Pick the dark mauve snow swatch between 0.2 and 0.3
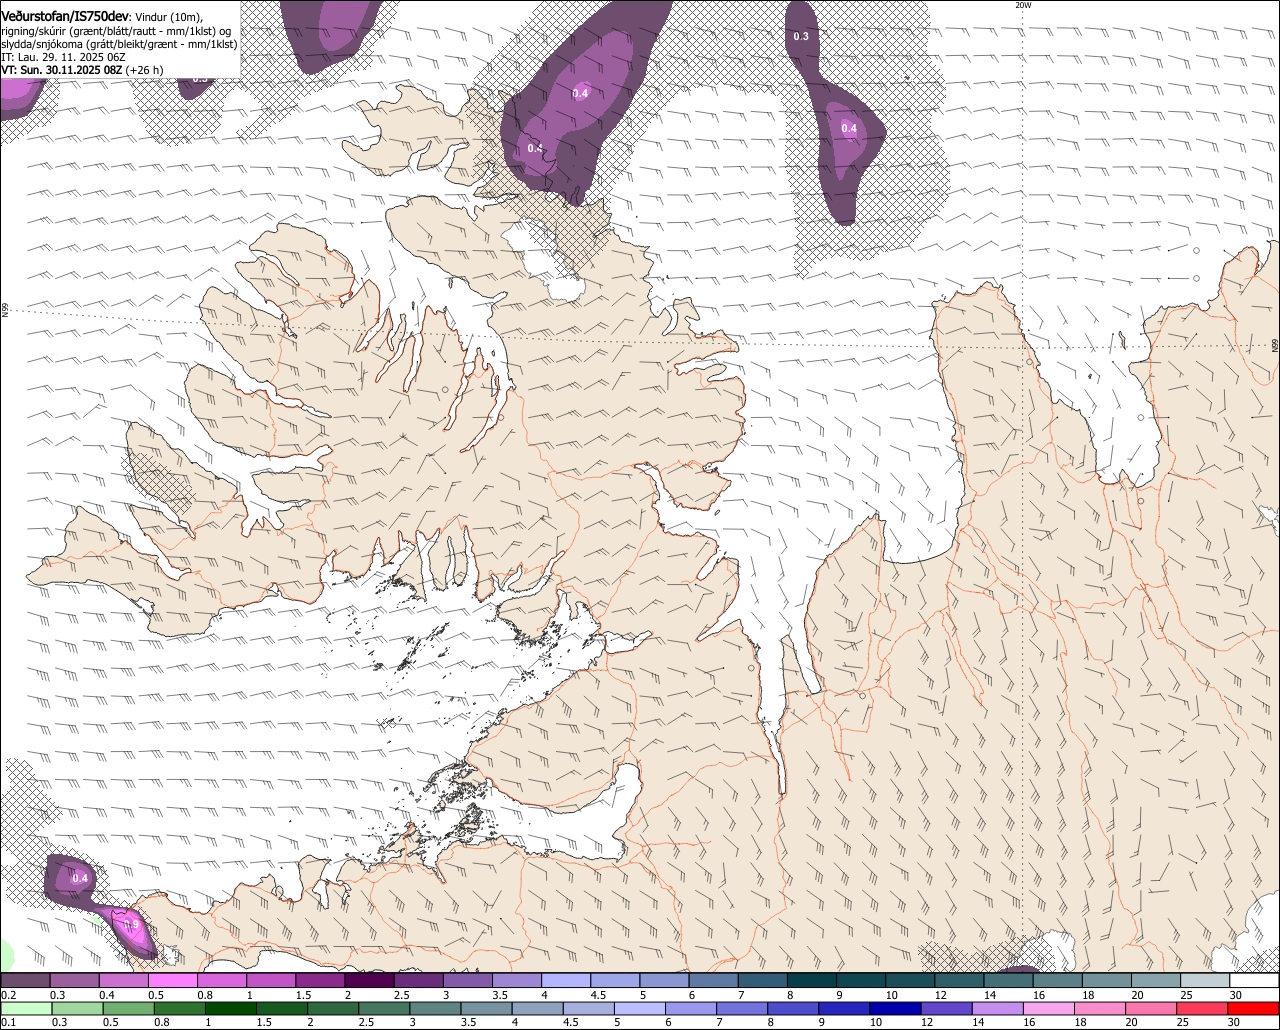This screenshot has height=1030, width=1280. 25,981
